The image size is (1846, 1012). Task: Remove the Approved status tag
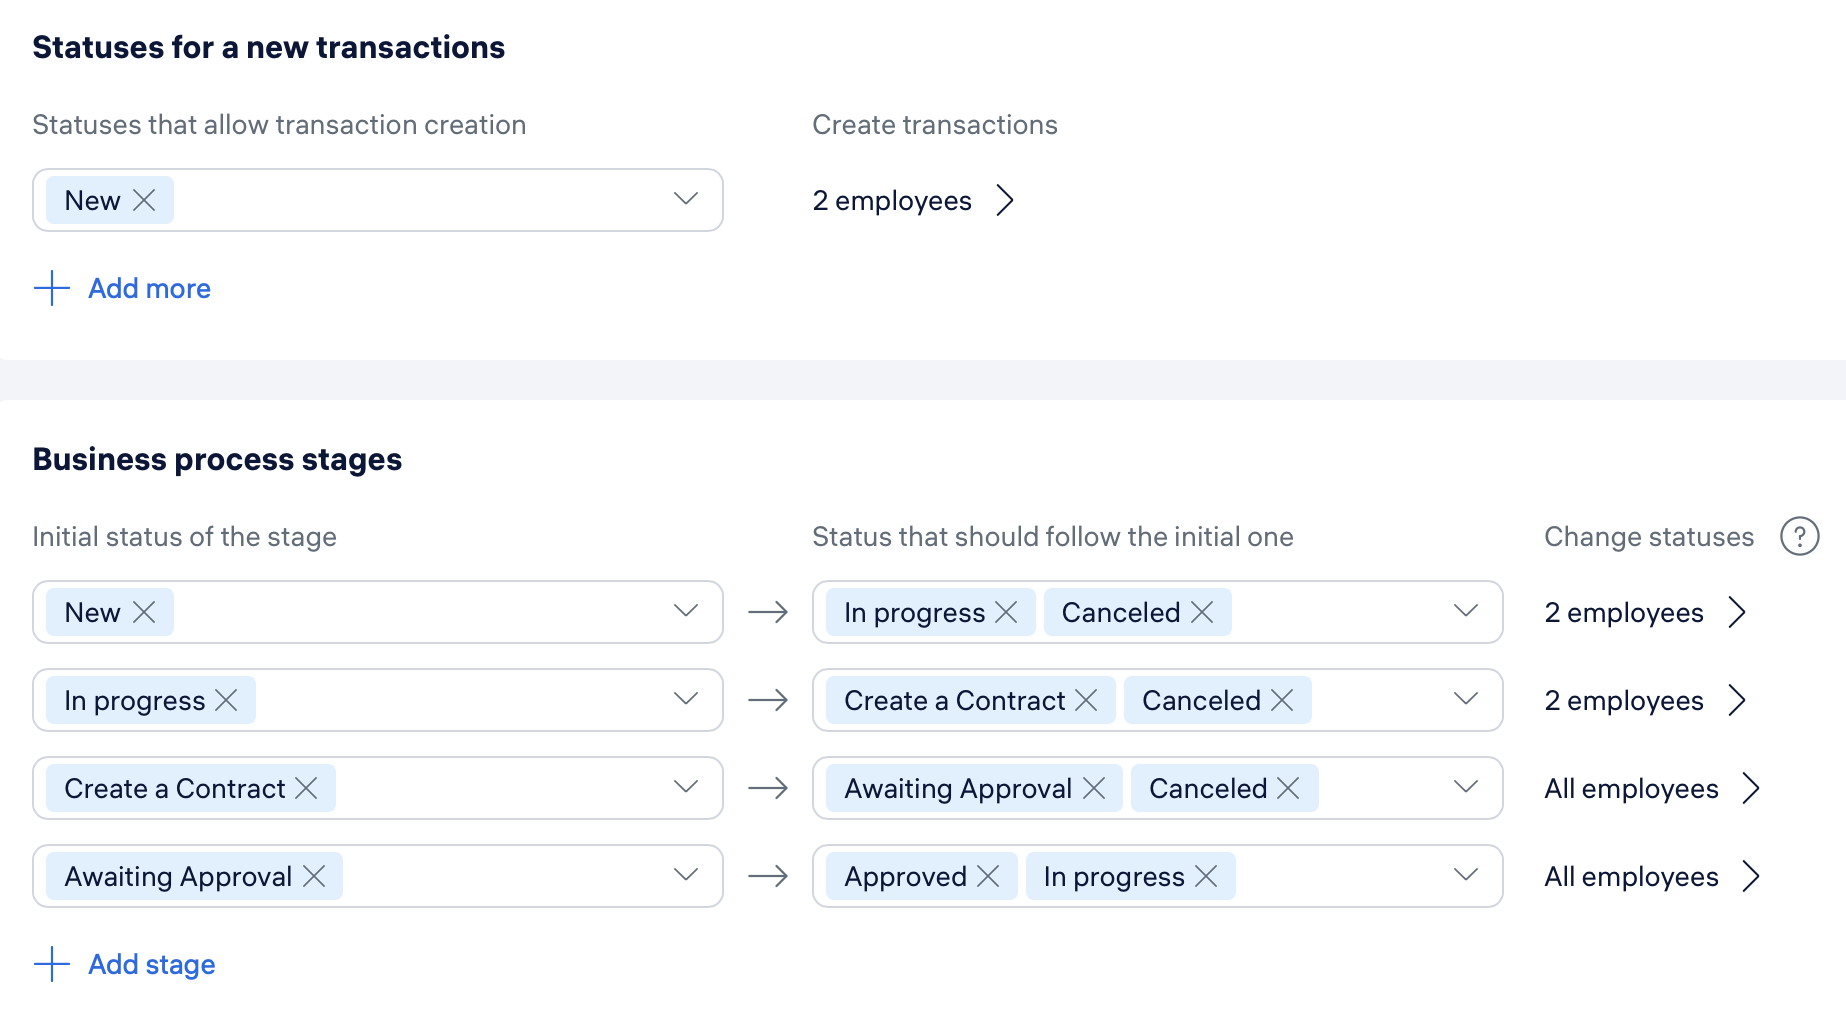pyautogui.click(x=988, y=876)
